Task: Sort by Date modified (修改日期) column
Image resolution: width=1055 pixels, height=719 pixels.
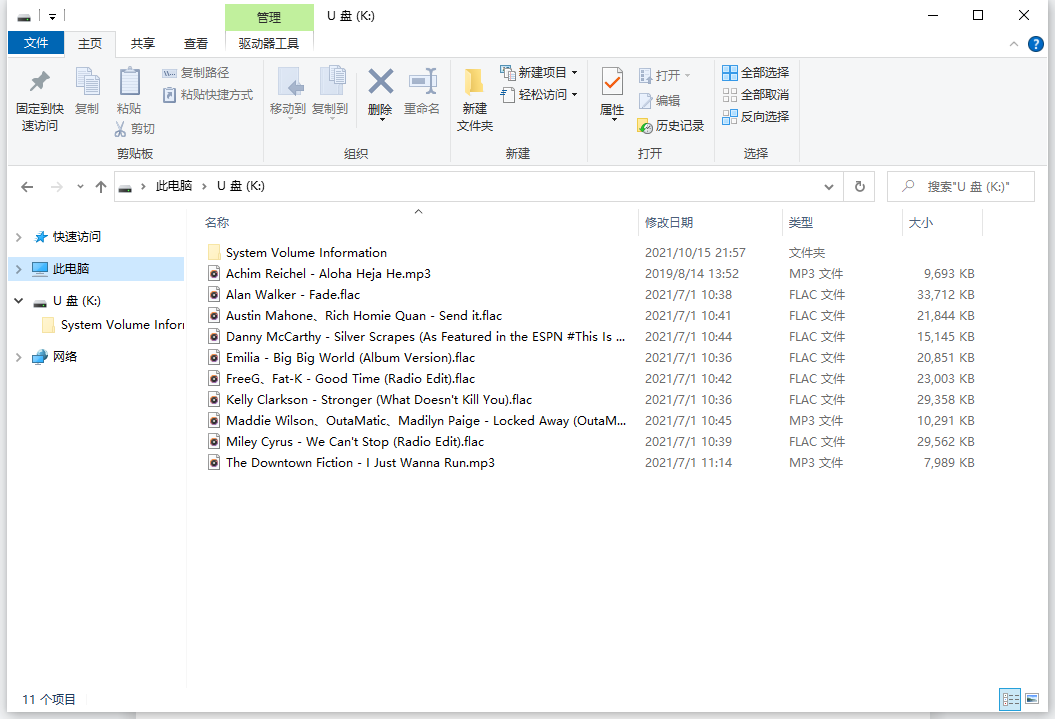Action: (x=669, y=223)
